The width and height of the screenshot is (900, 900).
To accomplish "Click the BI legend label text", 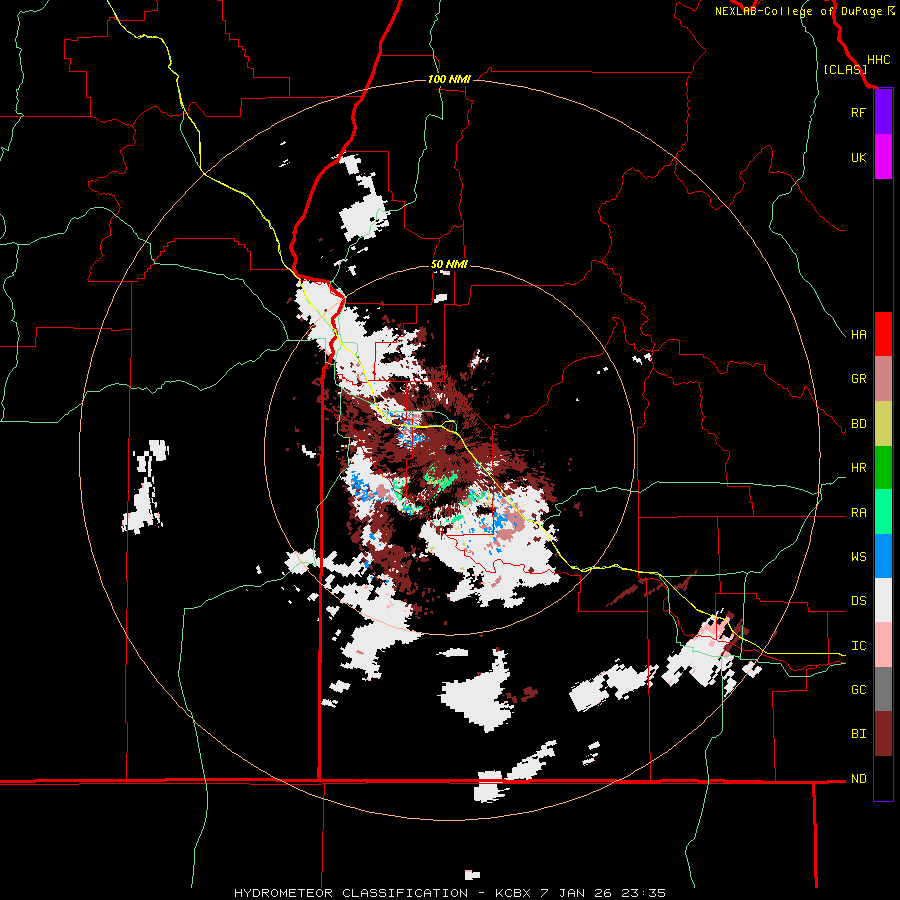I will tap(858, 734).
